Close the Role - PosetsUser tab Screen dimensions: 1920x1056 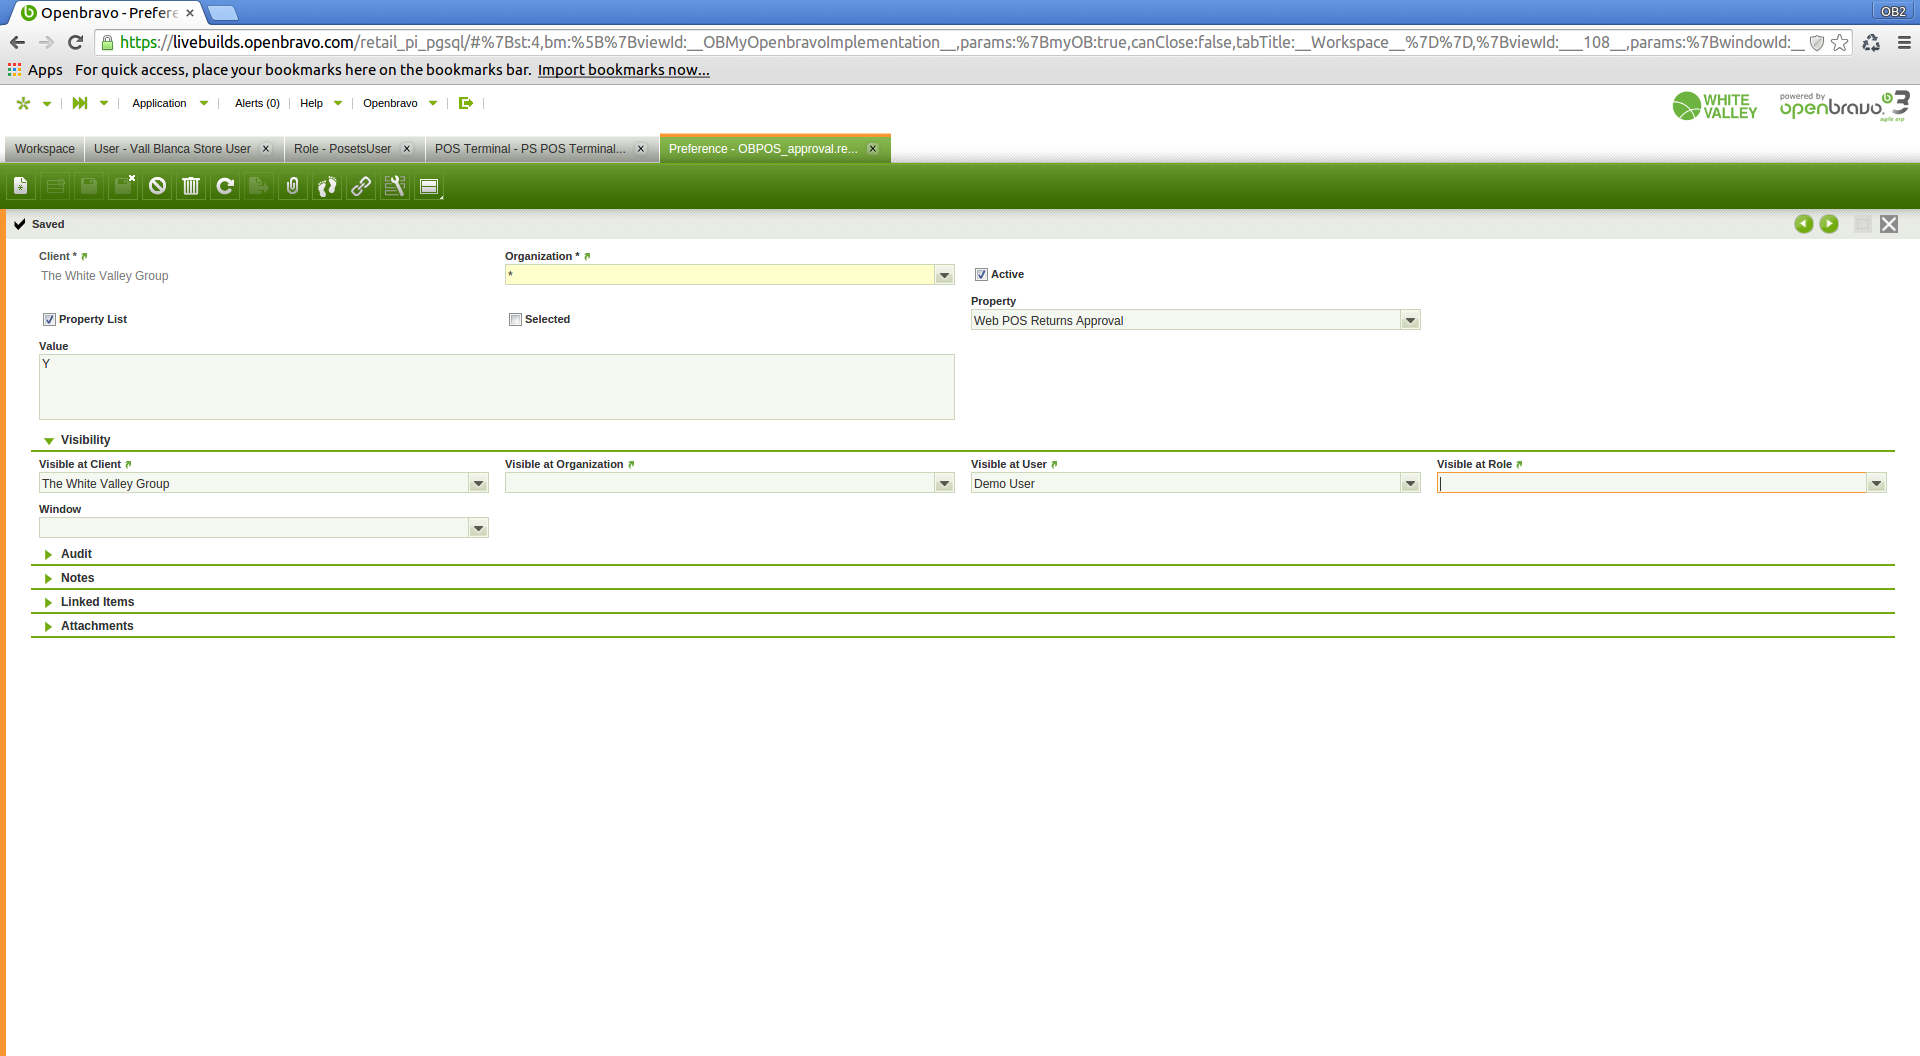[407, 149]
